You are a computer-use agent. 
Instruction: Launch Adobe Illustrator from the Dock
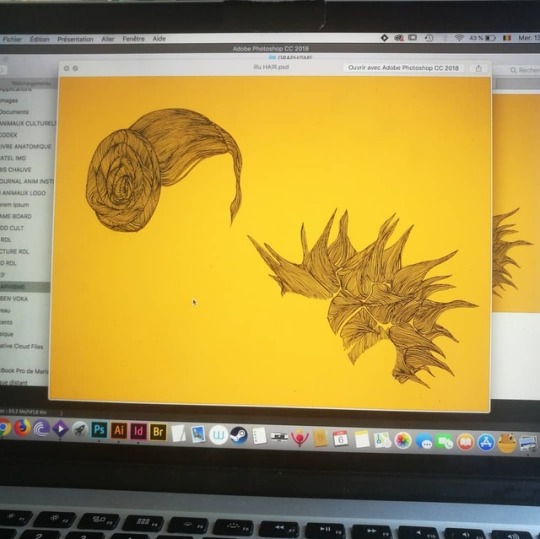119,430
